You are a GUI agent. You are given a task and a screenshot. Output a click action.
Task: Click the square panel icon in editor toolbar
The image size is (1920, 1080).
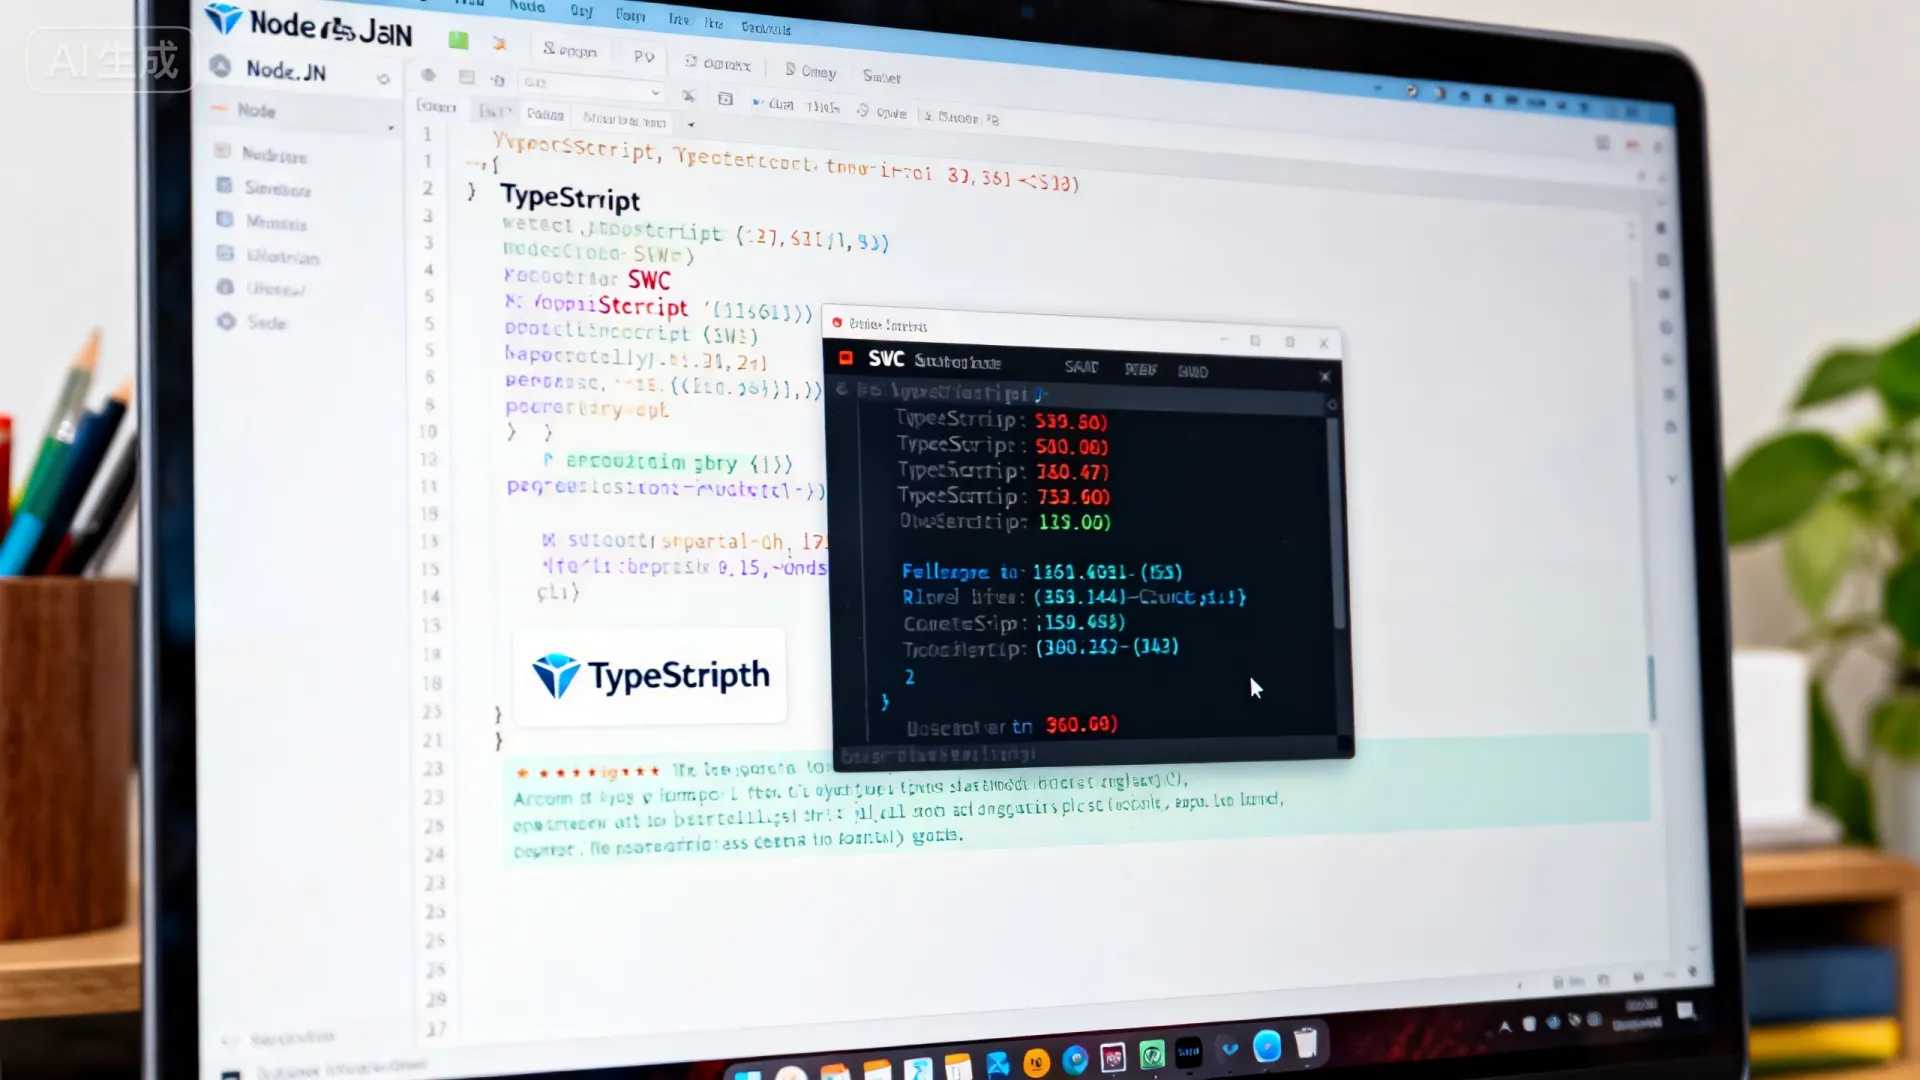(466, 77)
